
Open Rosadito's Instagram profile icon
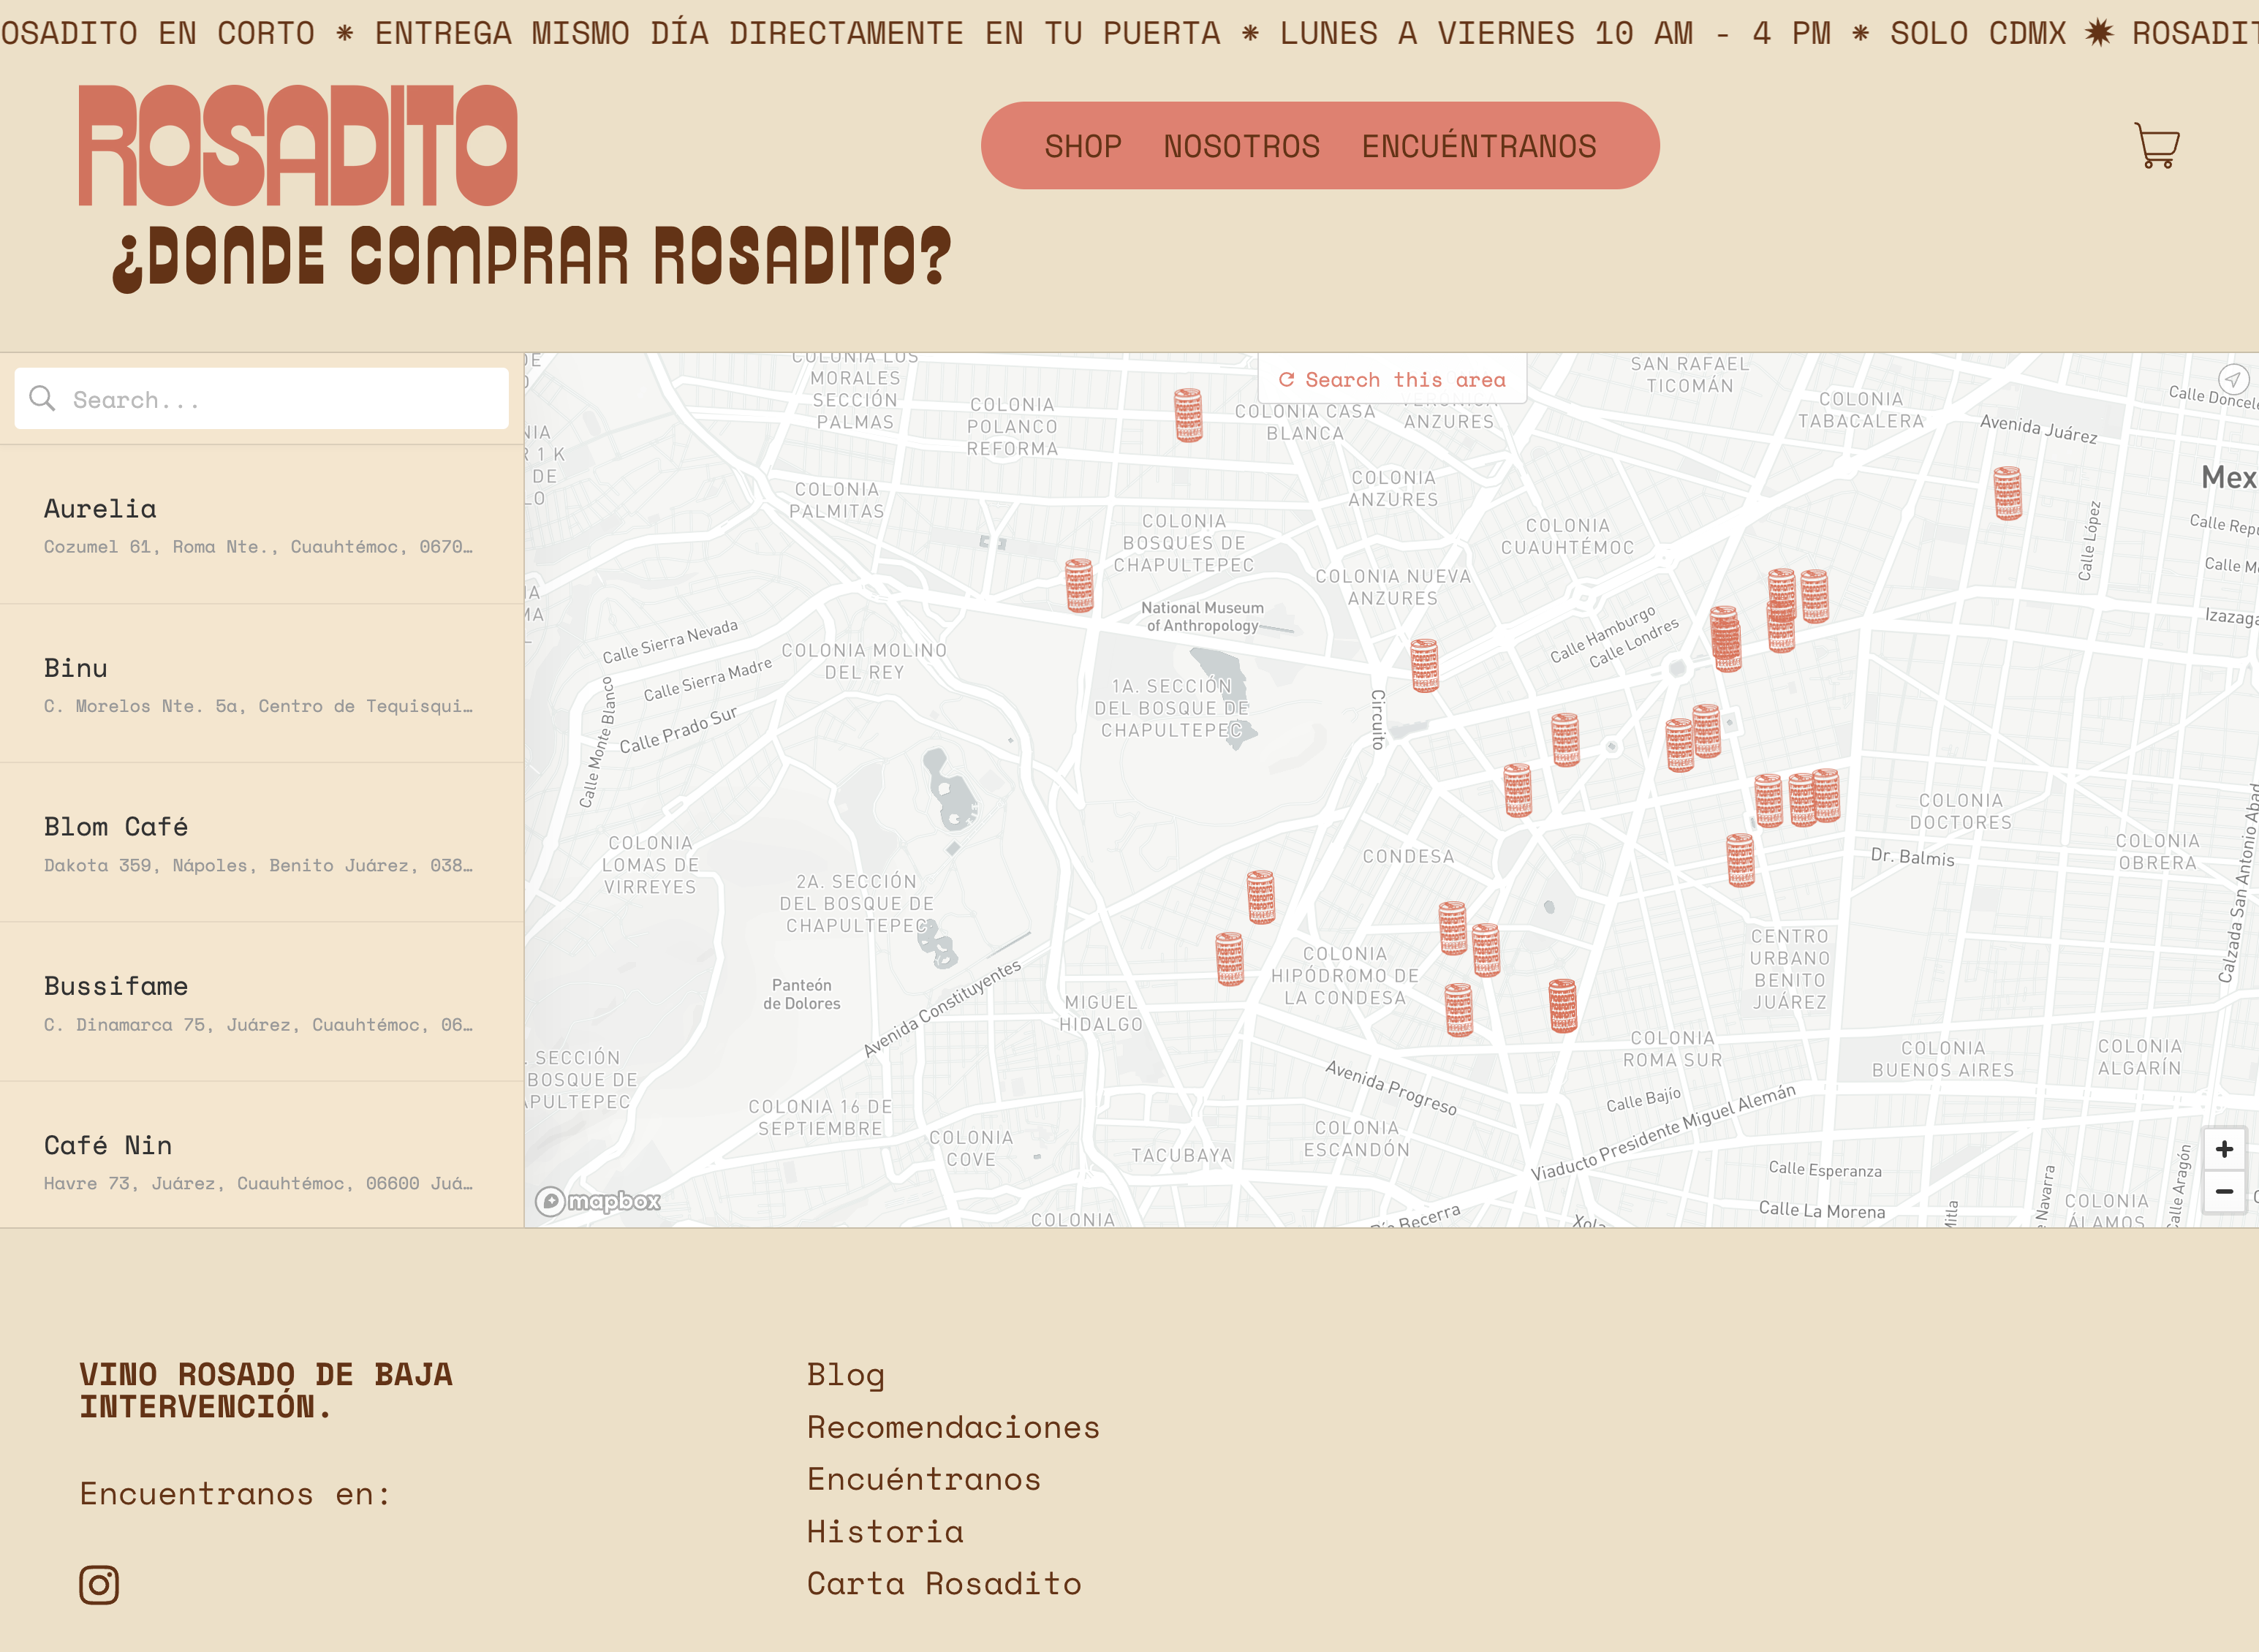point(99,1585)
